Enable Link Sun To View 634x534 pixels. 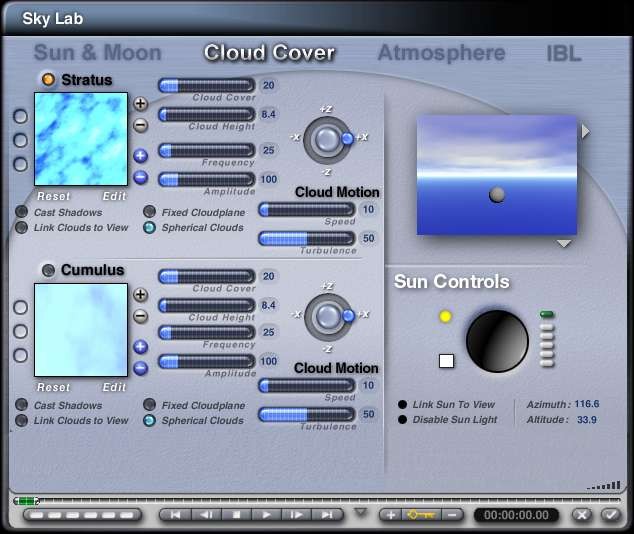[403, 405]
